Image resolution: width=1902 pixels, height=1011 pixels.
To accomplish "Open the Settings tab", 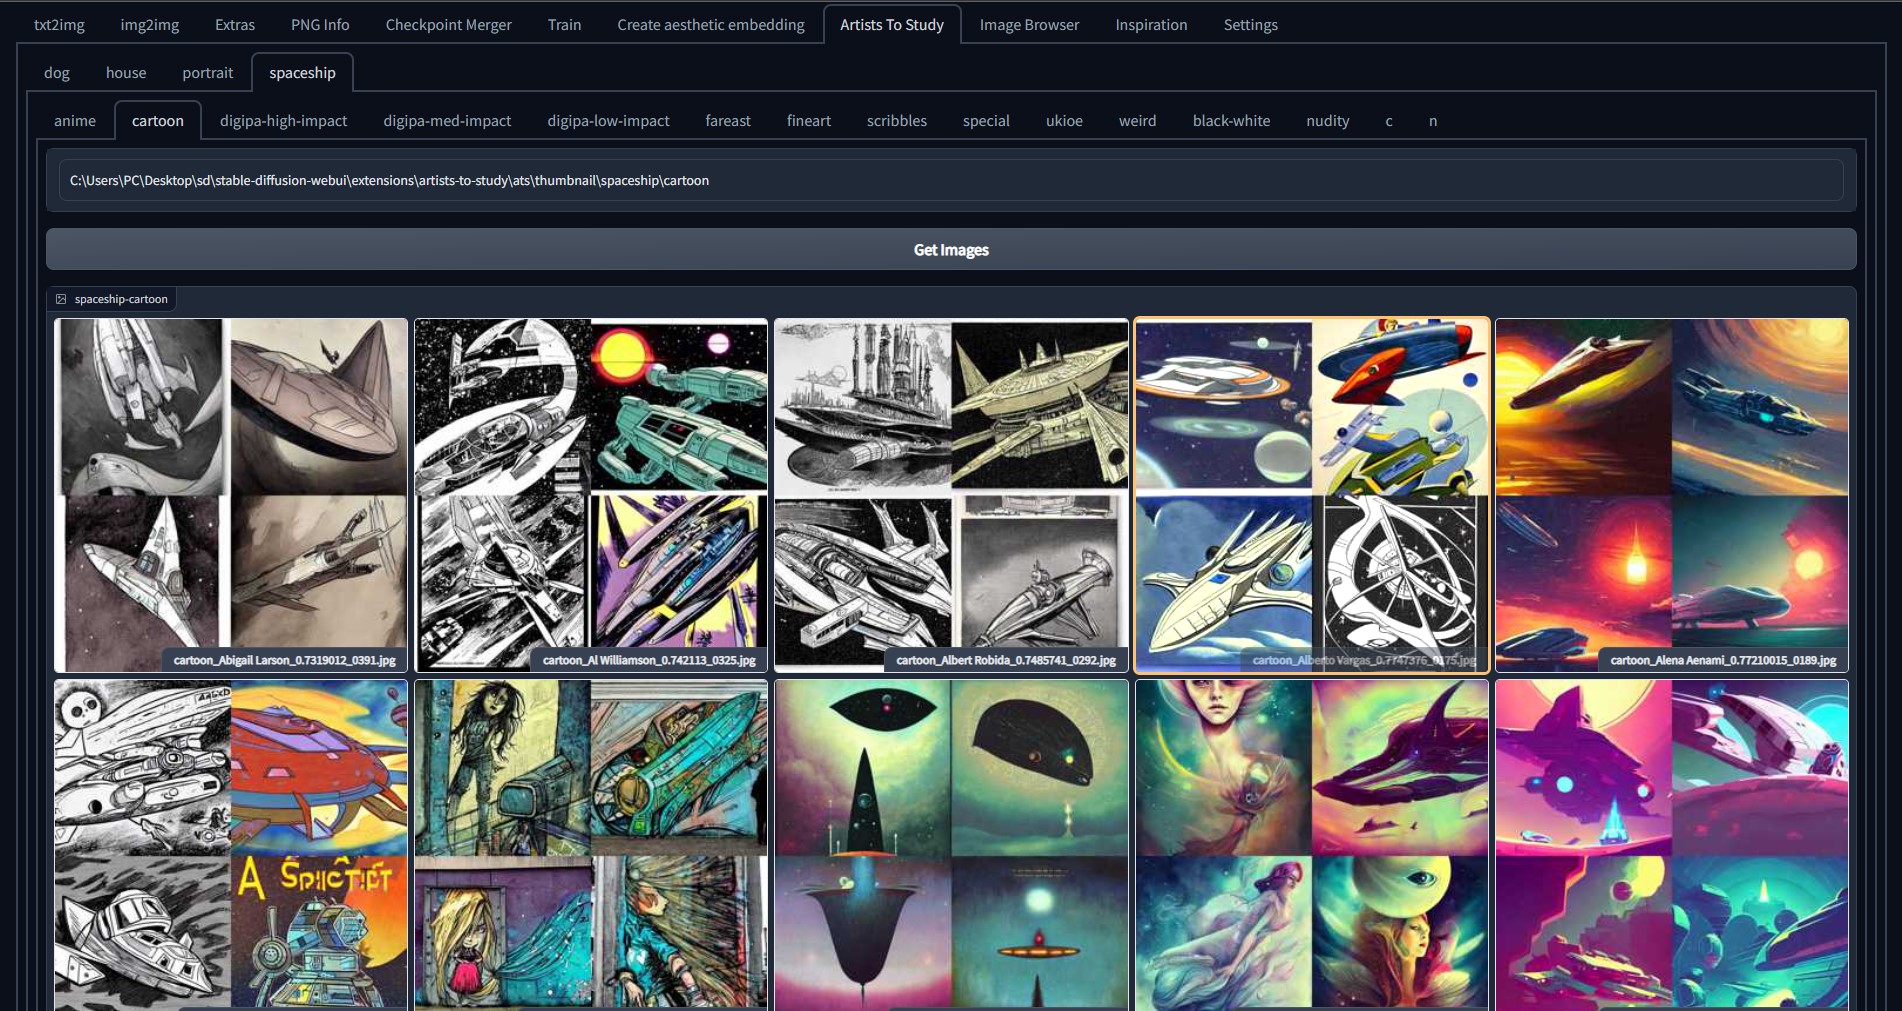I will pyautogui.click(x=1250, y=25).
